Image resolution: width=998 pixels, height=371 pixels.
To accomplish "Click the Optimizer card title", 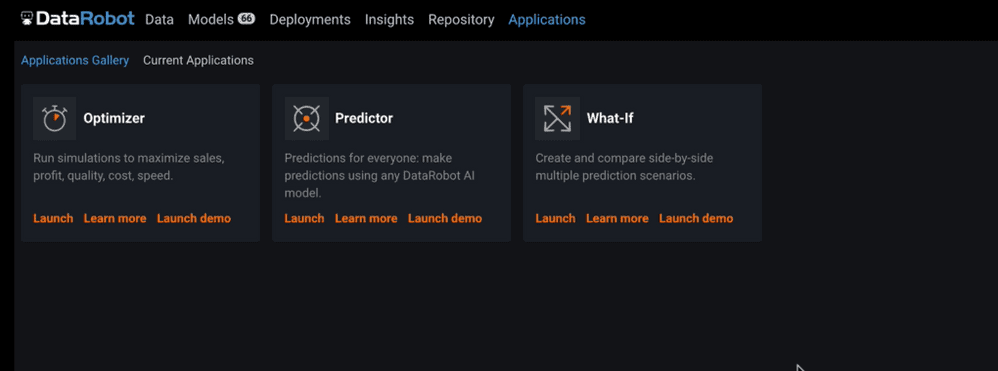I will pyautogui.click(x=114, y=118).
